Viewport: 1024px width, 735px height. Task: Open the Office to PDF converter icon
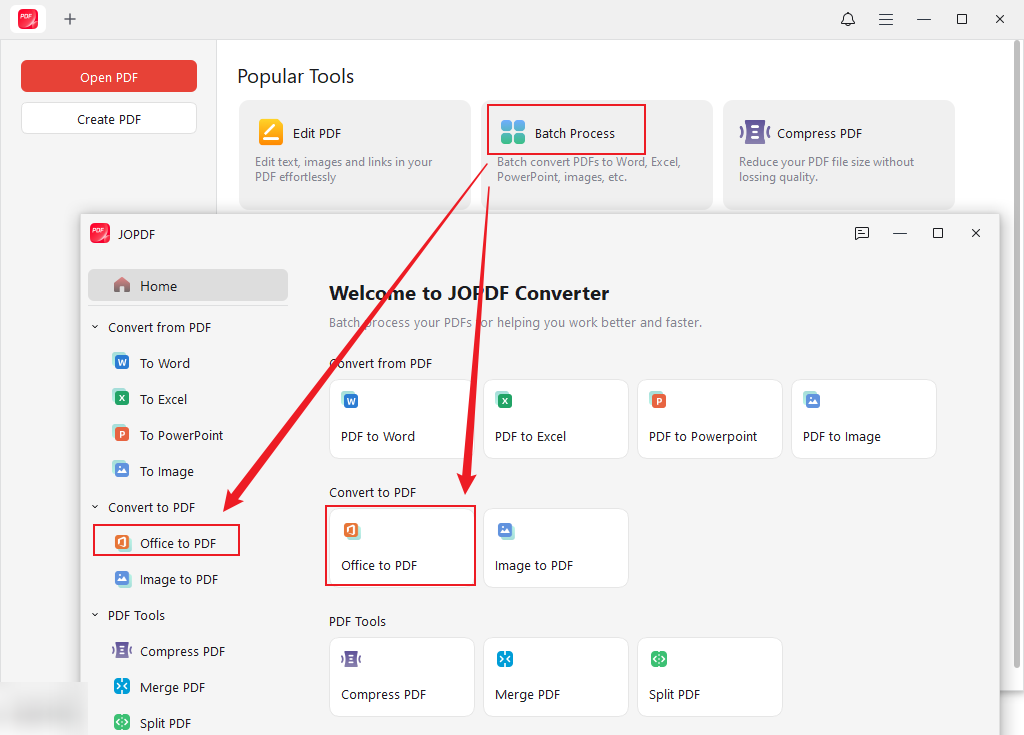(x=351, y=529)
